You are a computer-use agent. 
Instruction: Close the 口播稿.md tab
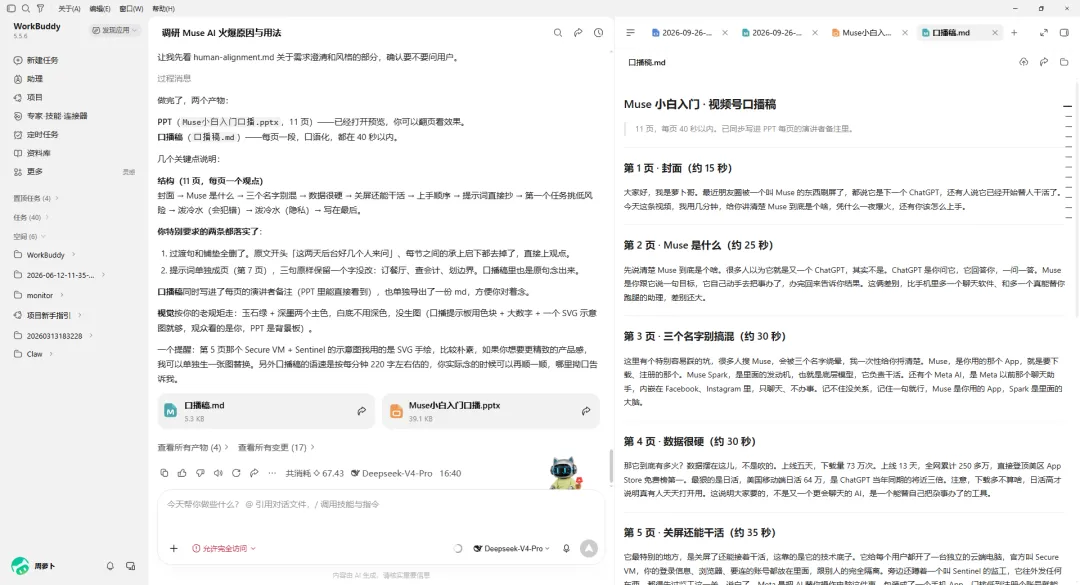(995, 32)
